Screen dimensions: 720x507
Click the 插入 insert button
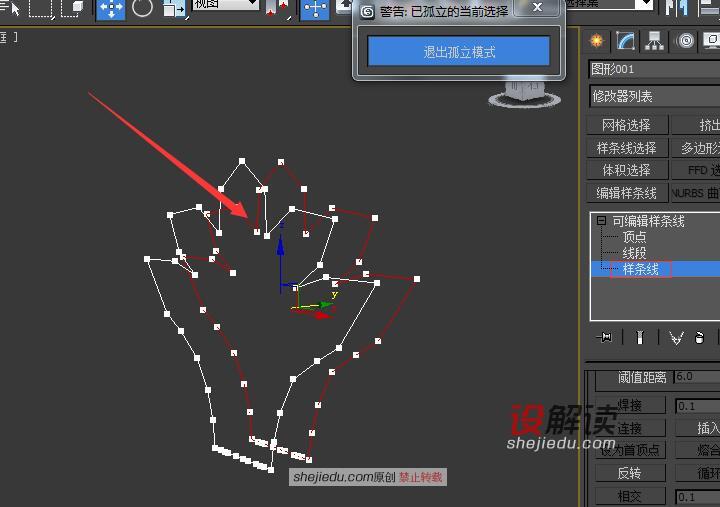698,428
